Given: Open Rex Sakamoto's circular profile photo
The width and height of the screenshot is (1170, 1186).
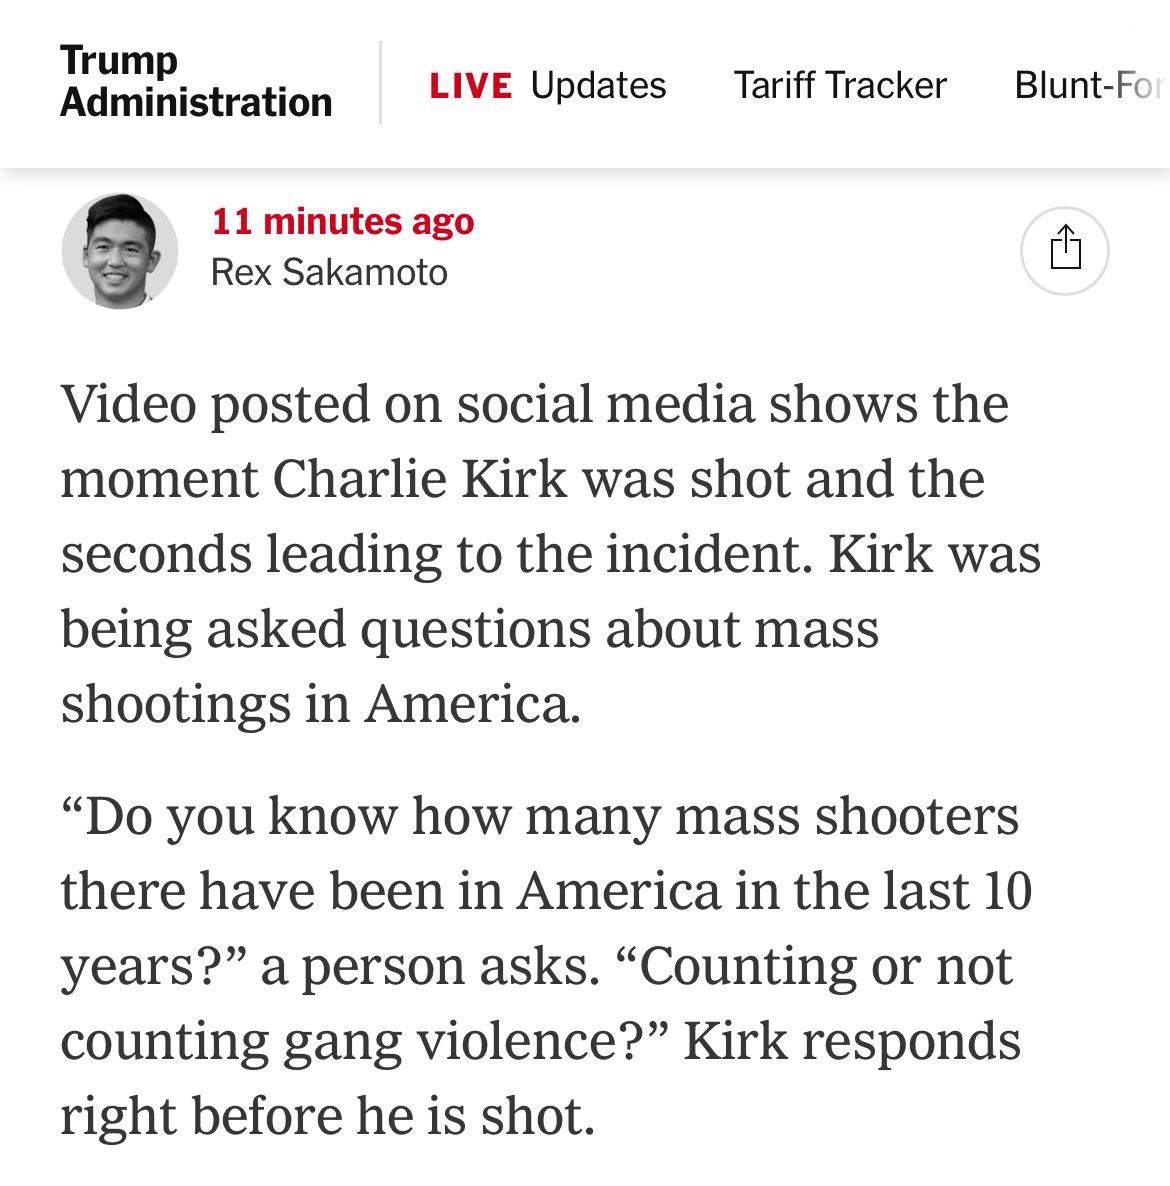Looking at the screenshot, I should 119,250.
